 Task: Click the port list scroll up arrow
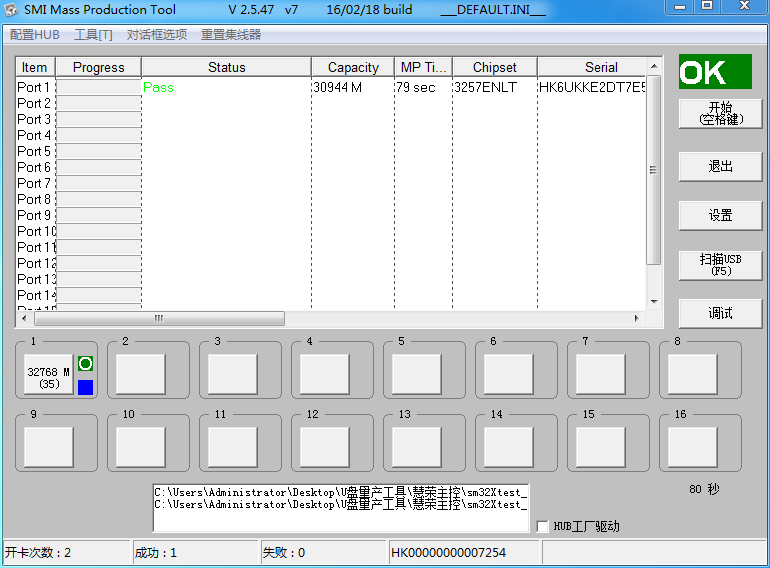point(654,66)
